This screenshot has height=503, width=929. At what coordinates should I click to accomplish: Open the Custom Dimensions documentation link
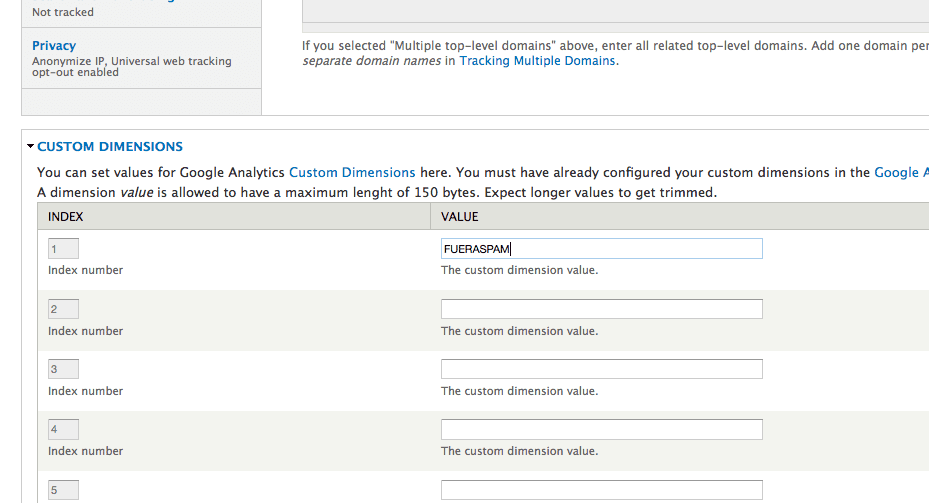[x=352, y=172]
